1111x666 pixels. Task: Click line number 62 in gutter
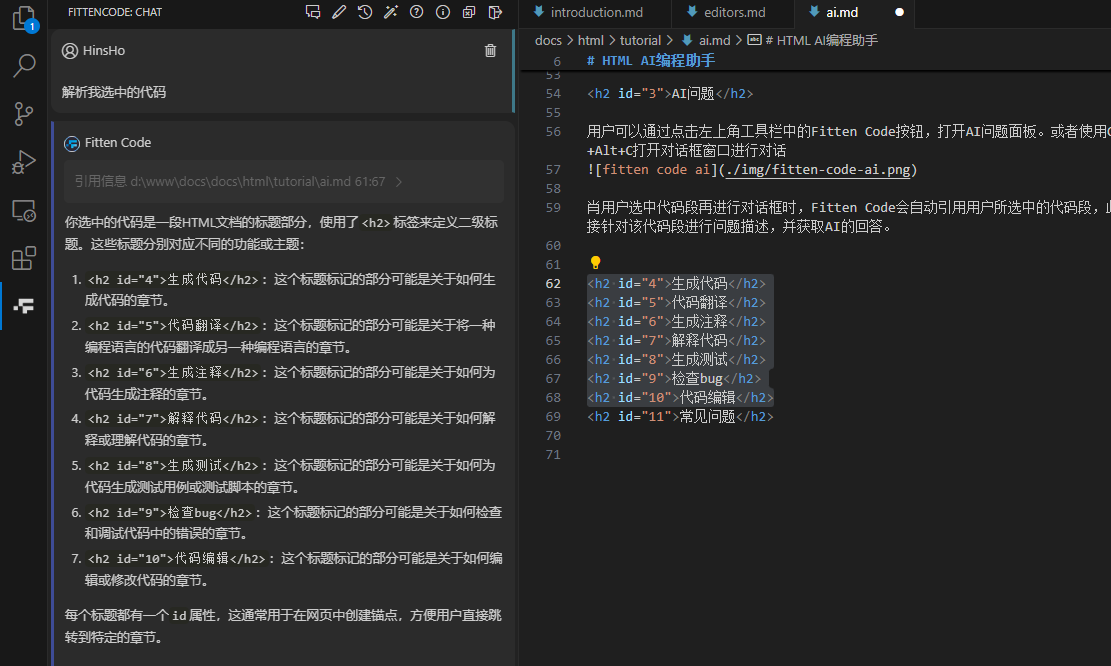(x=553, y=283)
